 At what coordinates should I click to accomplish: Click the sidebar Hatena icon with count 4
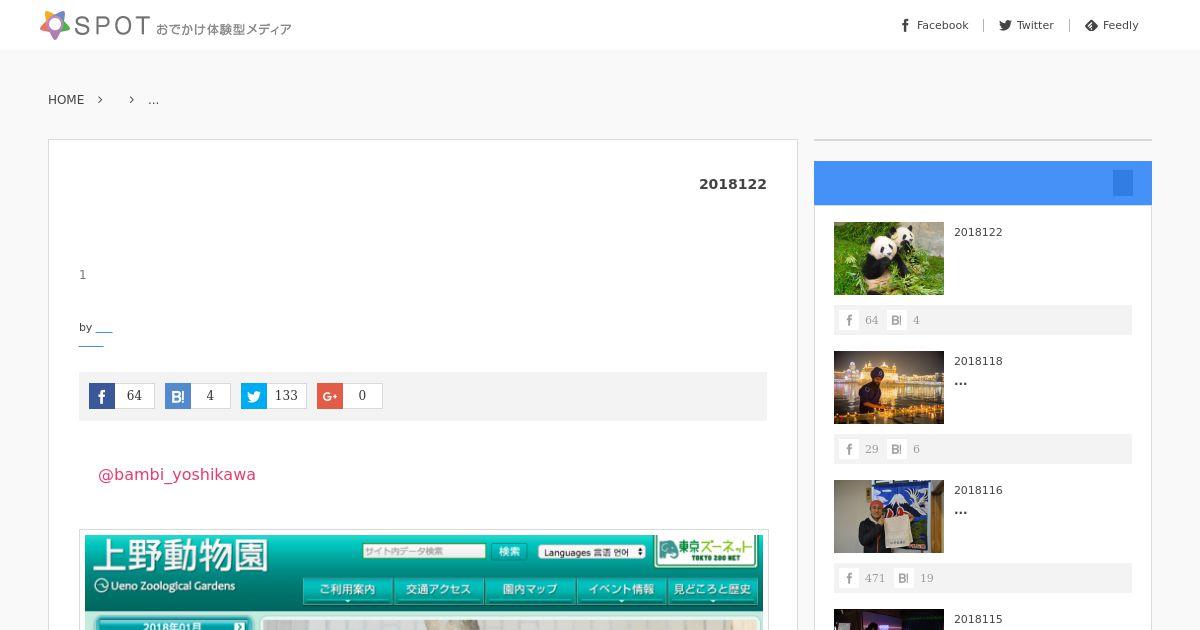pos(896,320)
